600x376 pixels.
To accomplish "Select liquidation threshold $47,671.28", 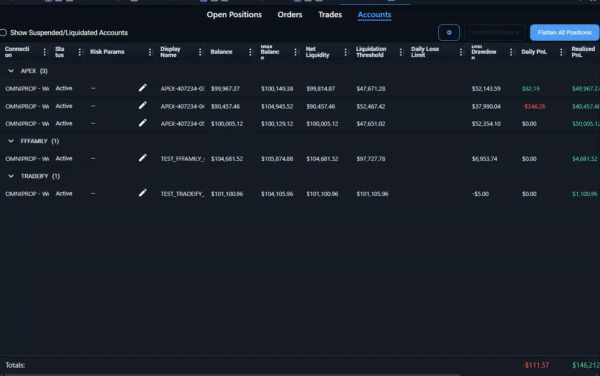I will [x=371, y=88].
